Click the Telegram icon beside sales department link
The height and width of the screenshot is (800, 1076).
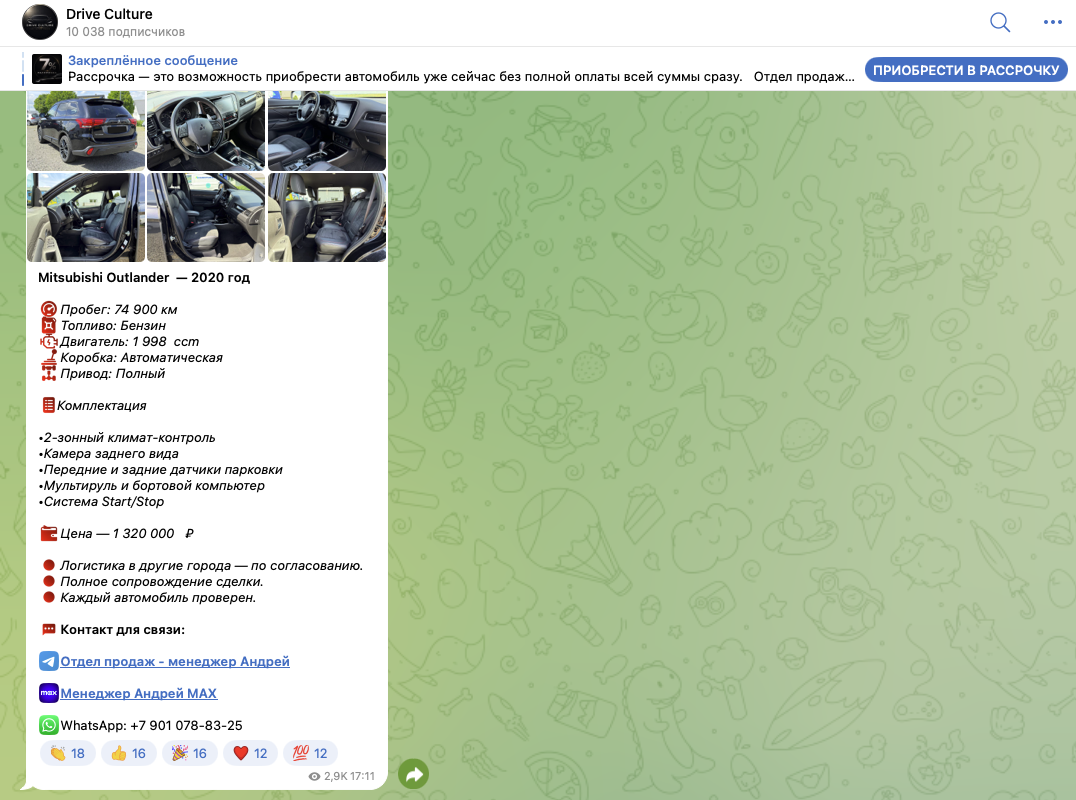[x=49, y=661]
